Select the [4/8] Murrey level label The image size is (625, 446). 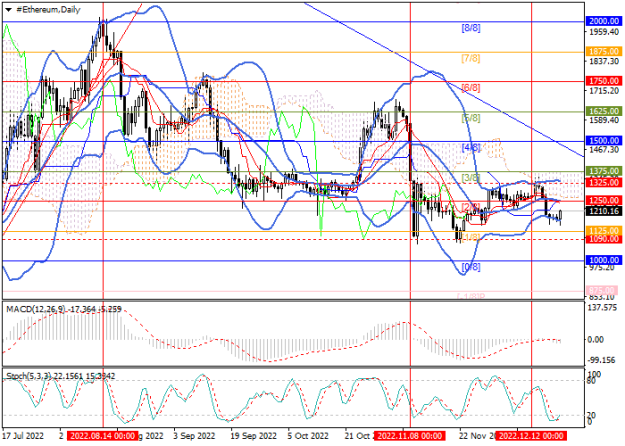coord(471,148)
